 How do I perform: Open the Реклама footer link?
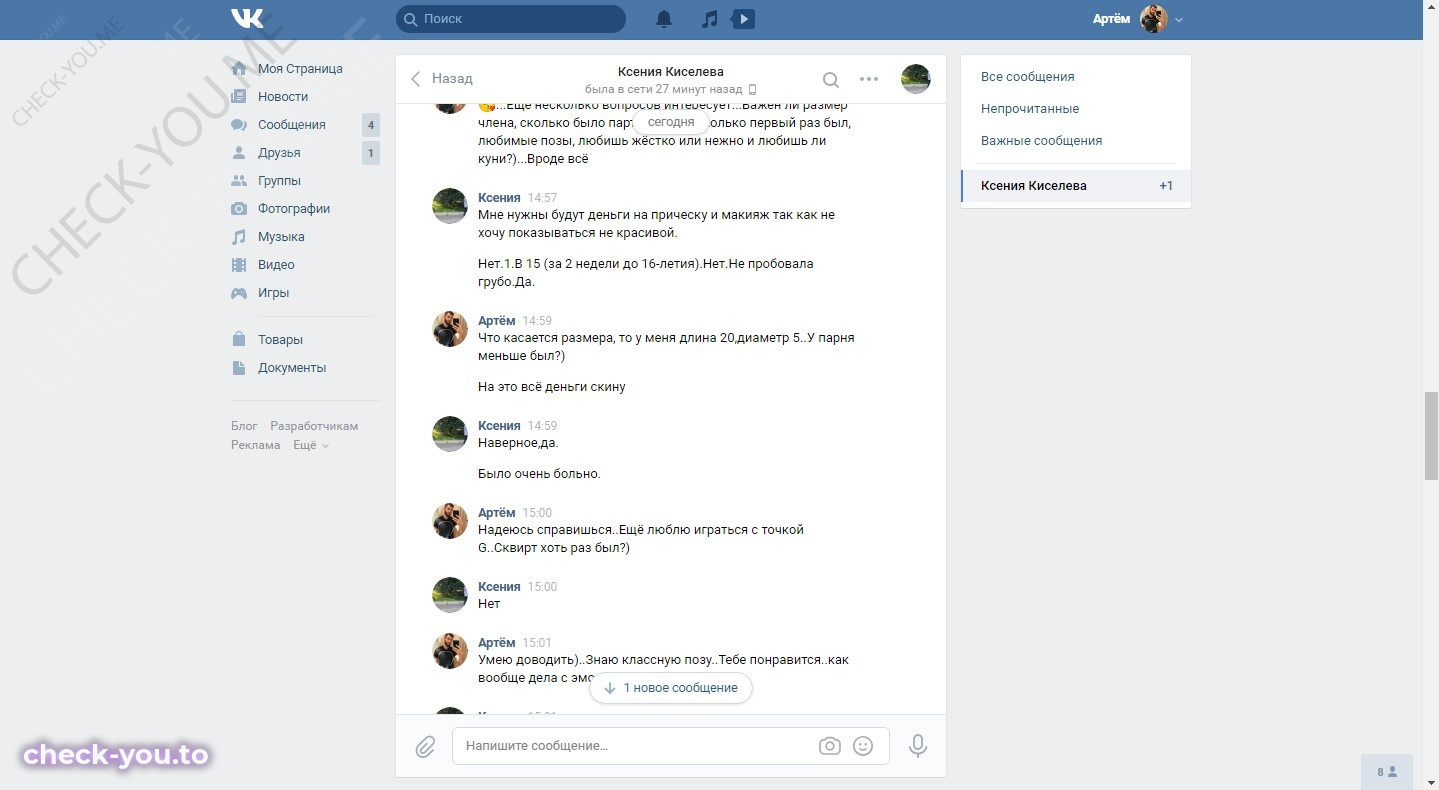click(x=256, y=445)
